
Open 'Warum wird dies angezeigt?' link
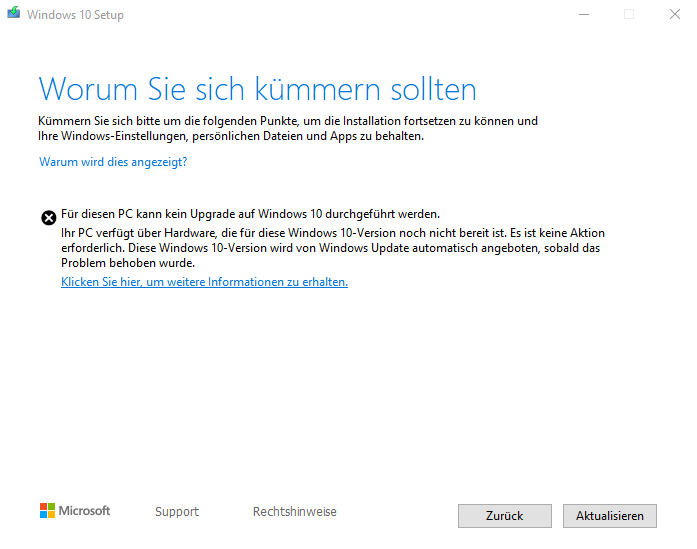pos(113,162)
